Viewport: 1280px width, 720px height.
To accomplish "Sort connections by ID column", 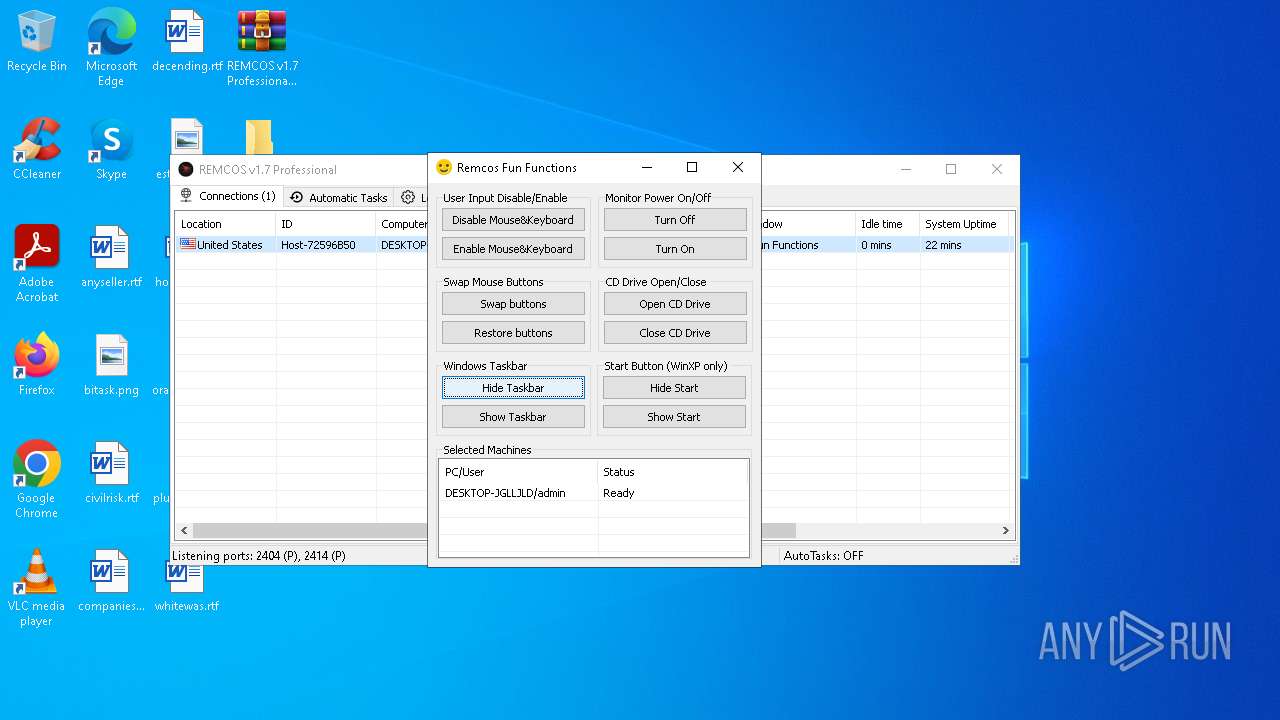I will (x=325, y=224).
